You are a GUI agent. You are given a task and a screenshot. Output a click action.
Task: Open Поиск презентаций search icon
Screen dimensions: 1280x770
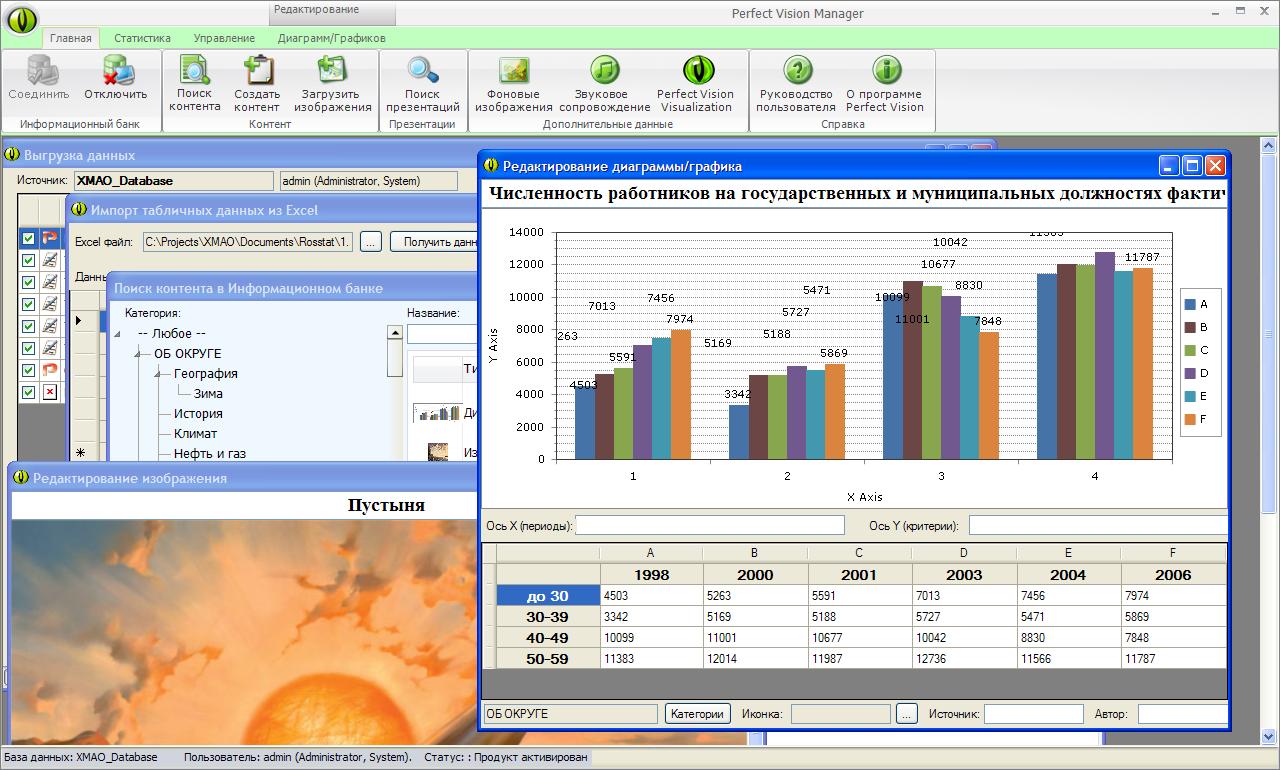(422, 71)
